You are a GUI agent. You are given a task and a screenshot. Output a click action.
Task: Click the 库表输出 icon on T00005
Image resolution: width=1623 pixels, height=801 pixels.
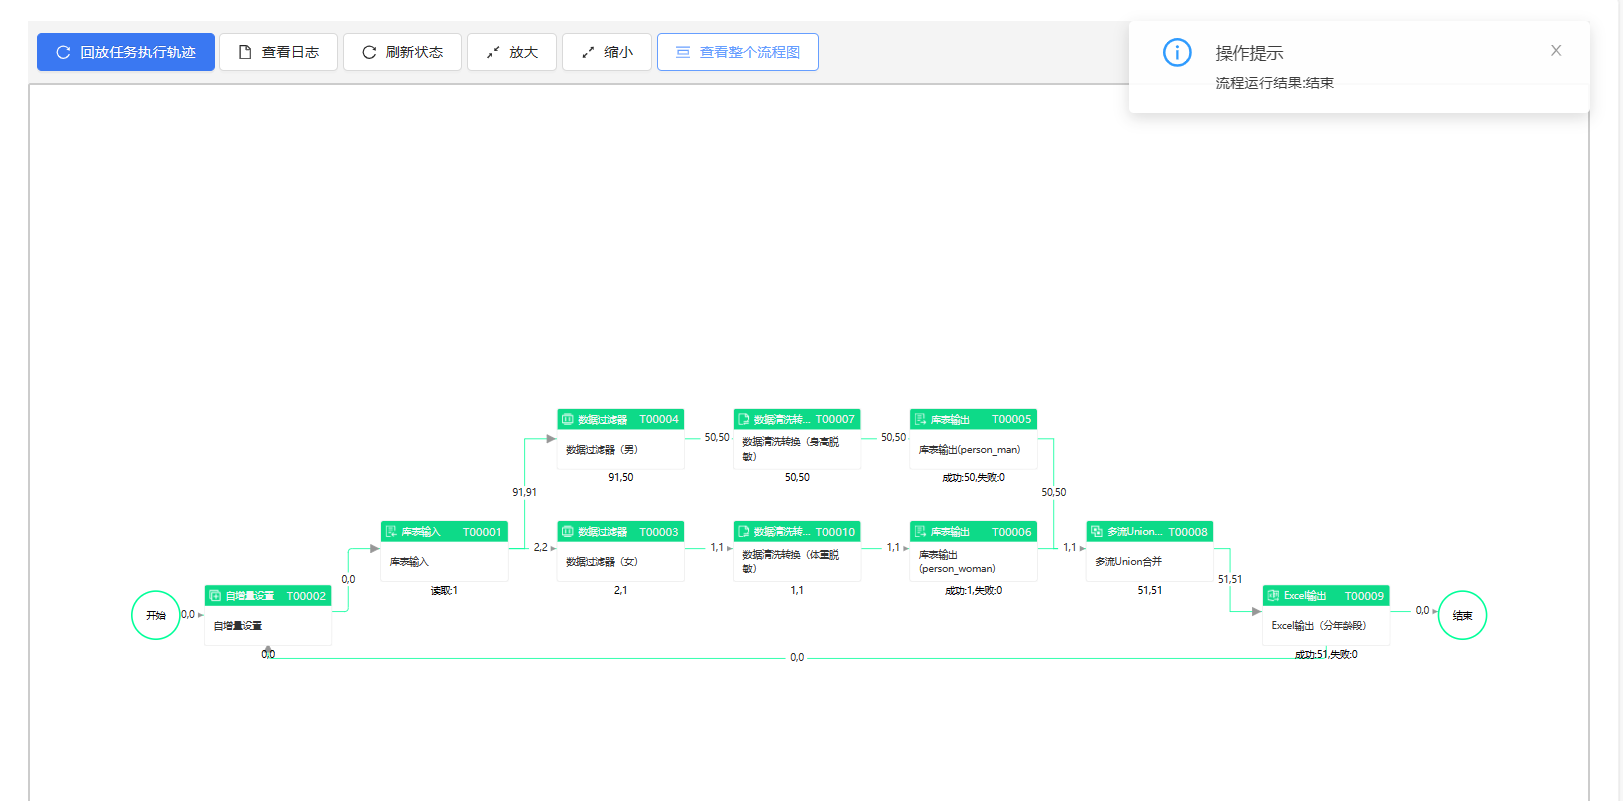click(x=920, y=419)
